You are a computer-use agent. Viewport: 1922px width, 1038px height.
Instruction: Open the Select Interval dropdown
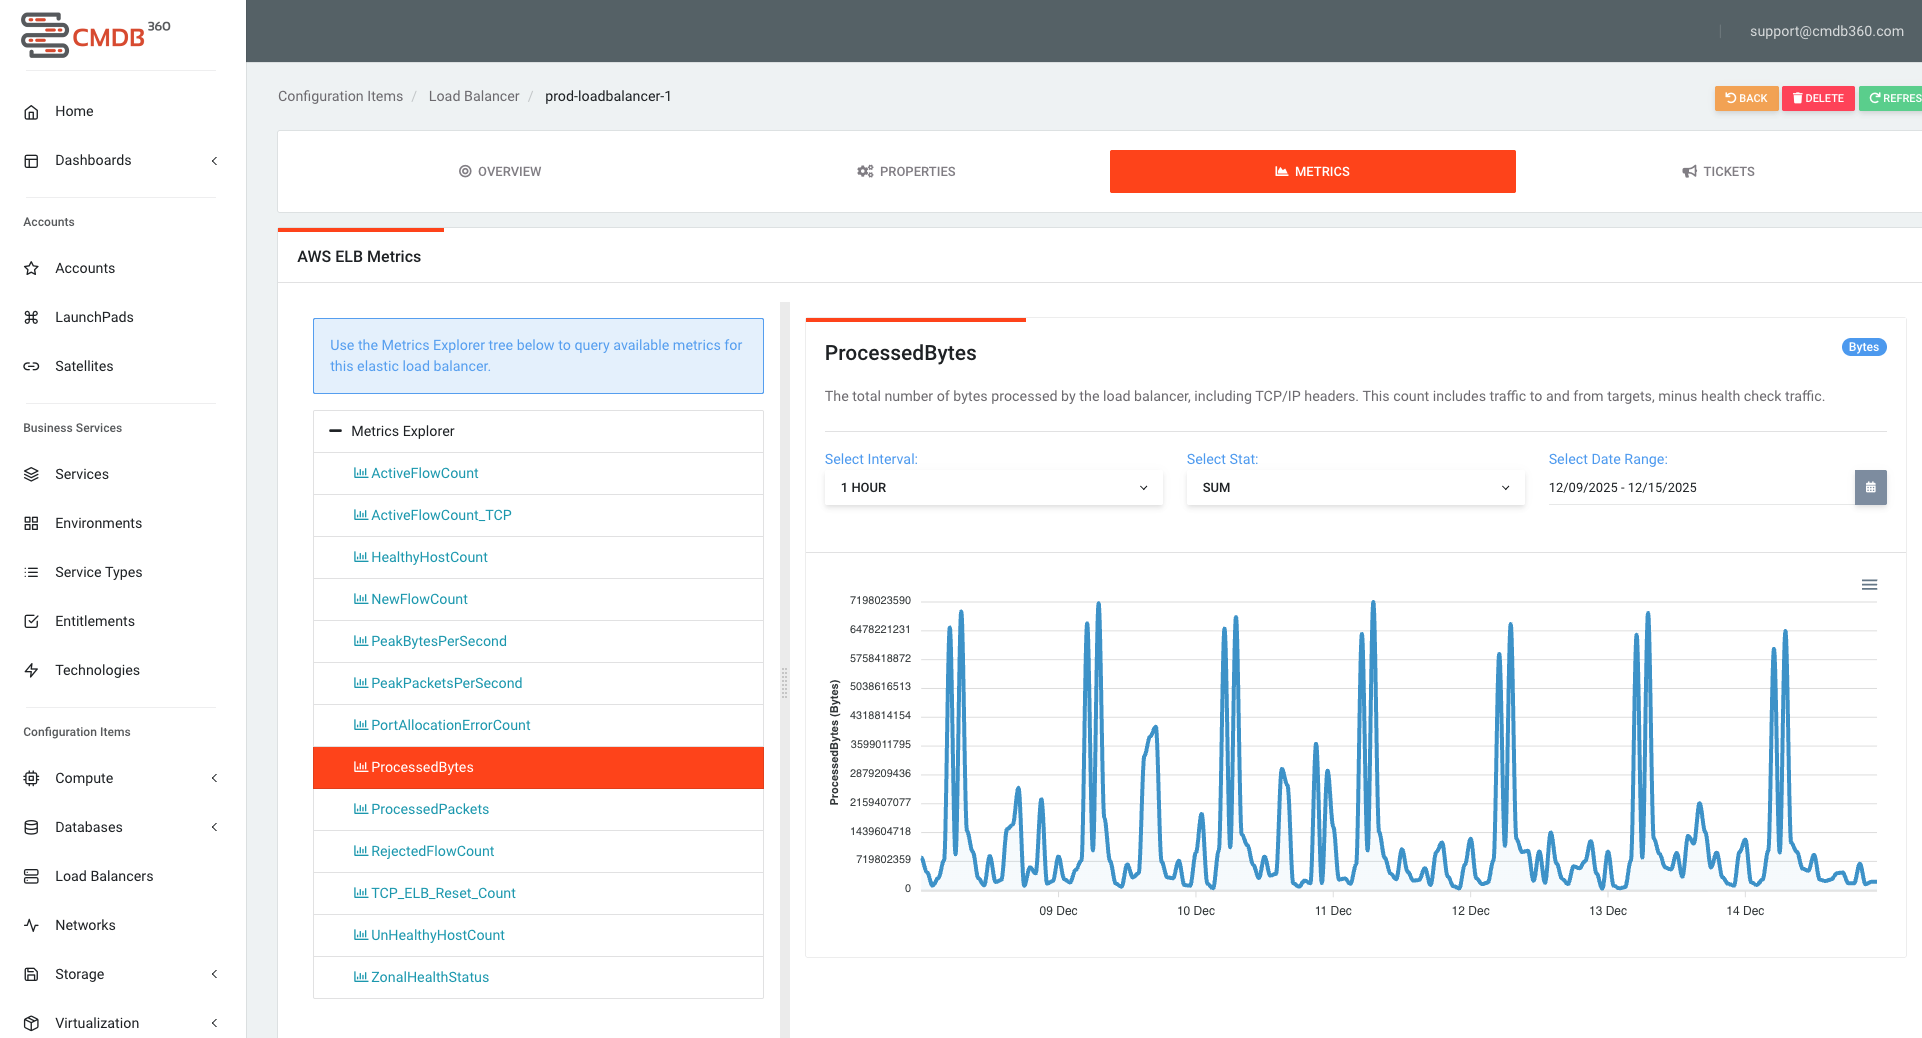click(993, 487)
